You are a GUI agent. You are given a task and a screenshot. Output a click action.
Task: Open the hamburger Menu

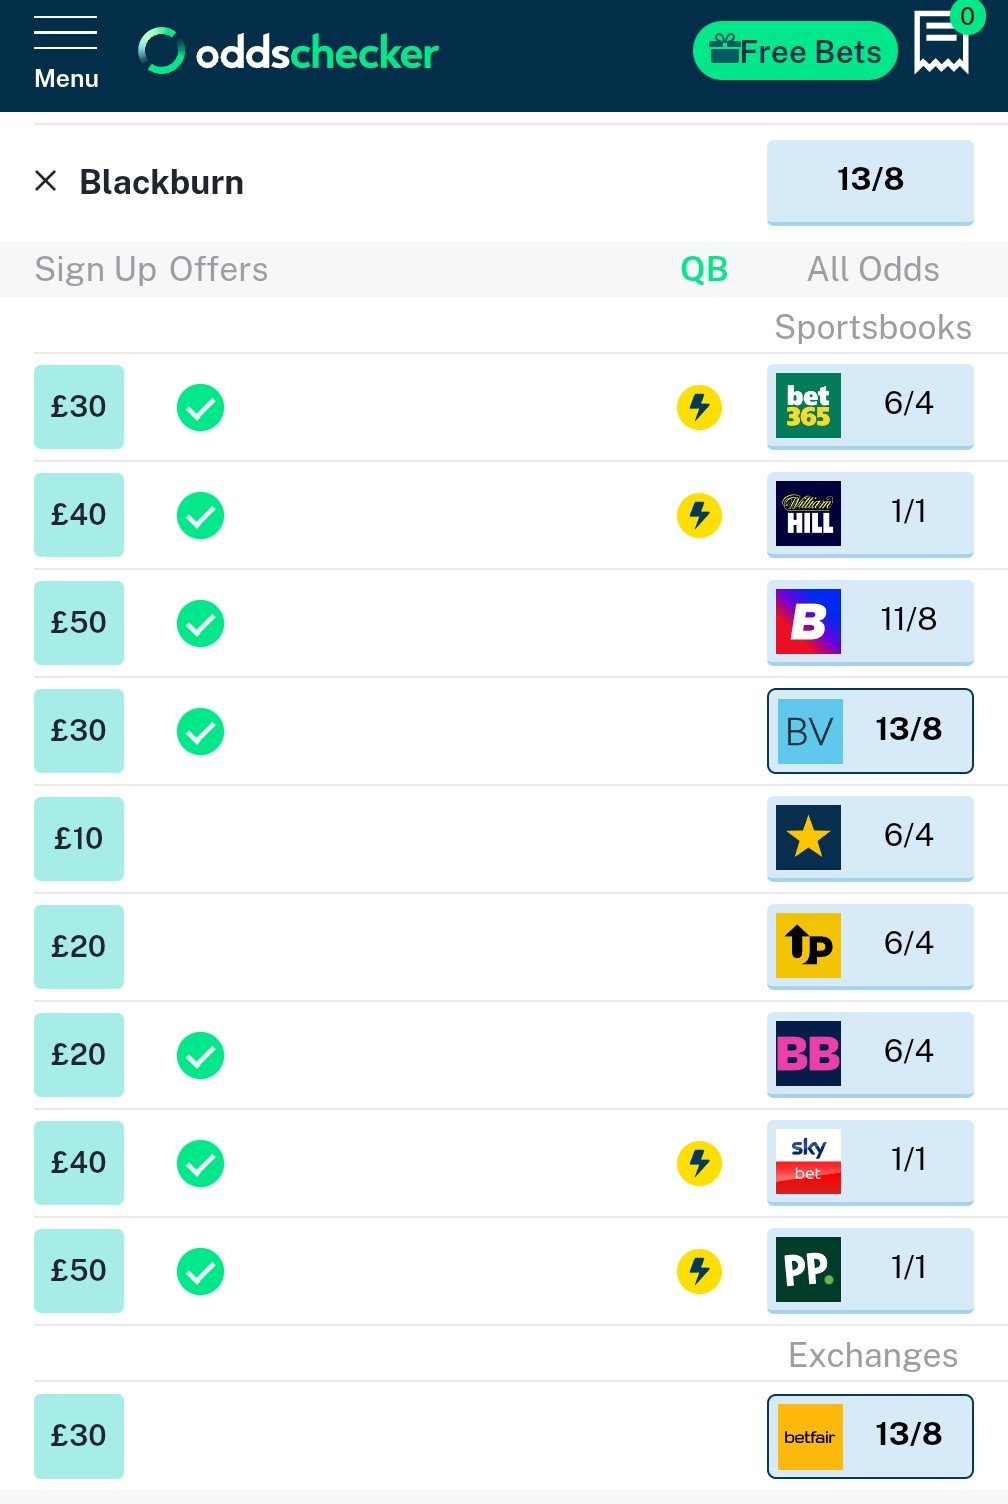click(x=66, y=53)
